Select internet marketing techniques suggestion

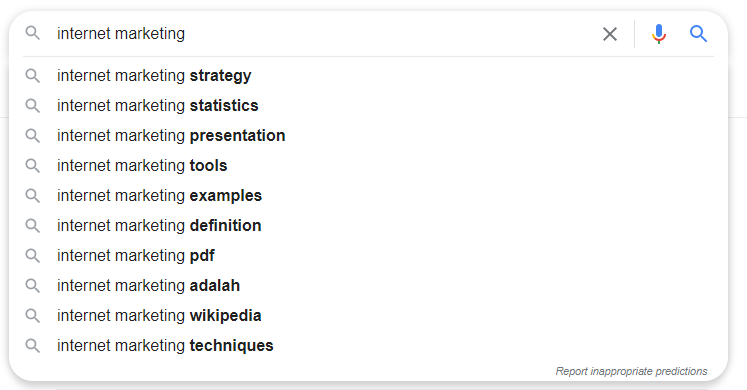pyautogui.click(x=368, y=346)
